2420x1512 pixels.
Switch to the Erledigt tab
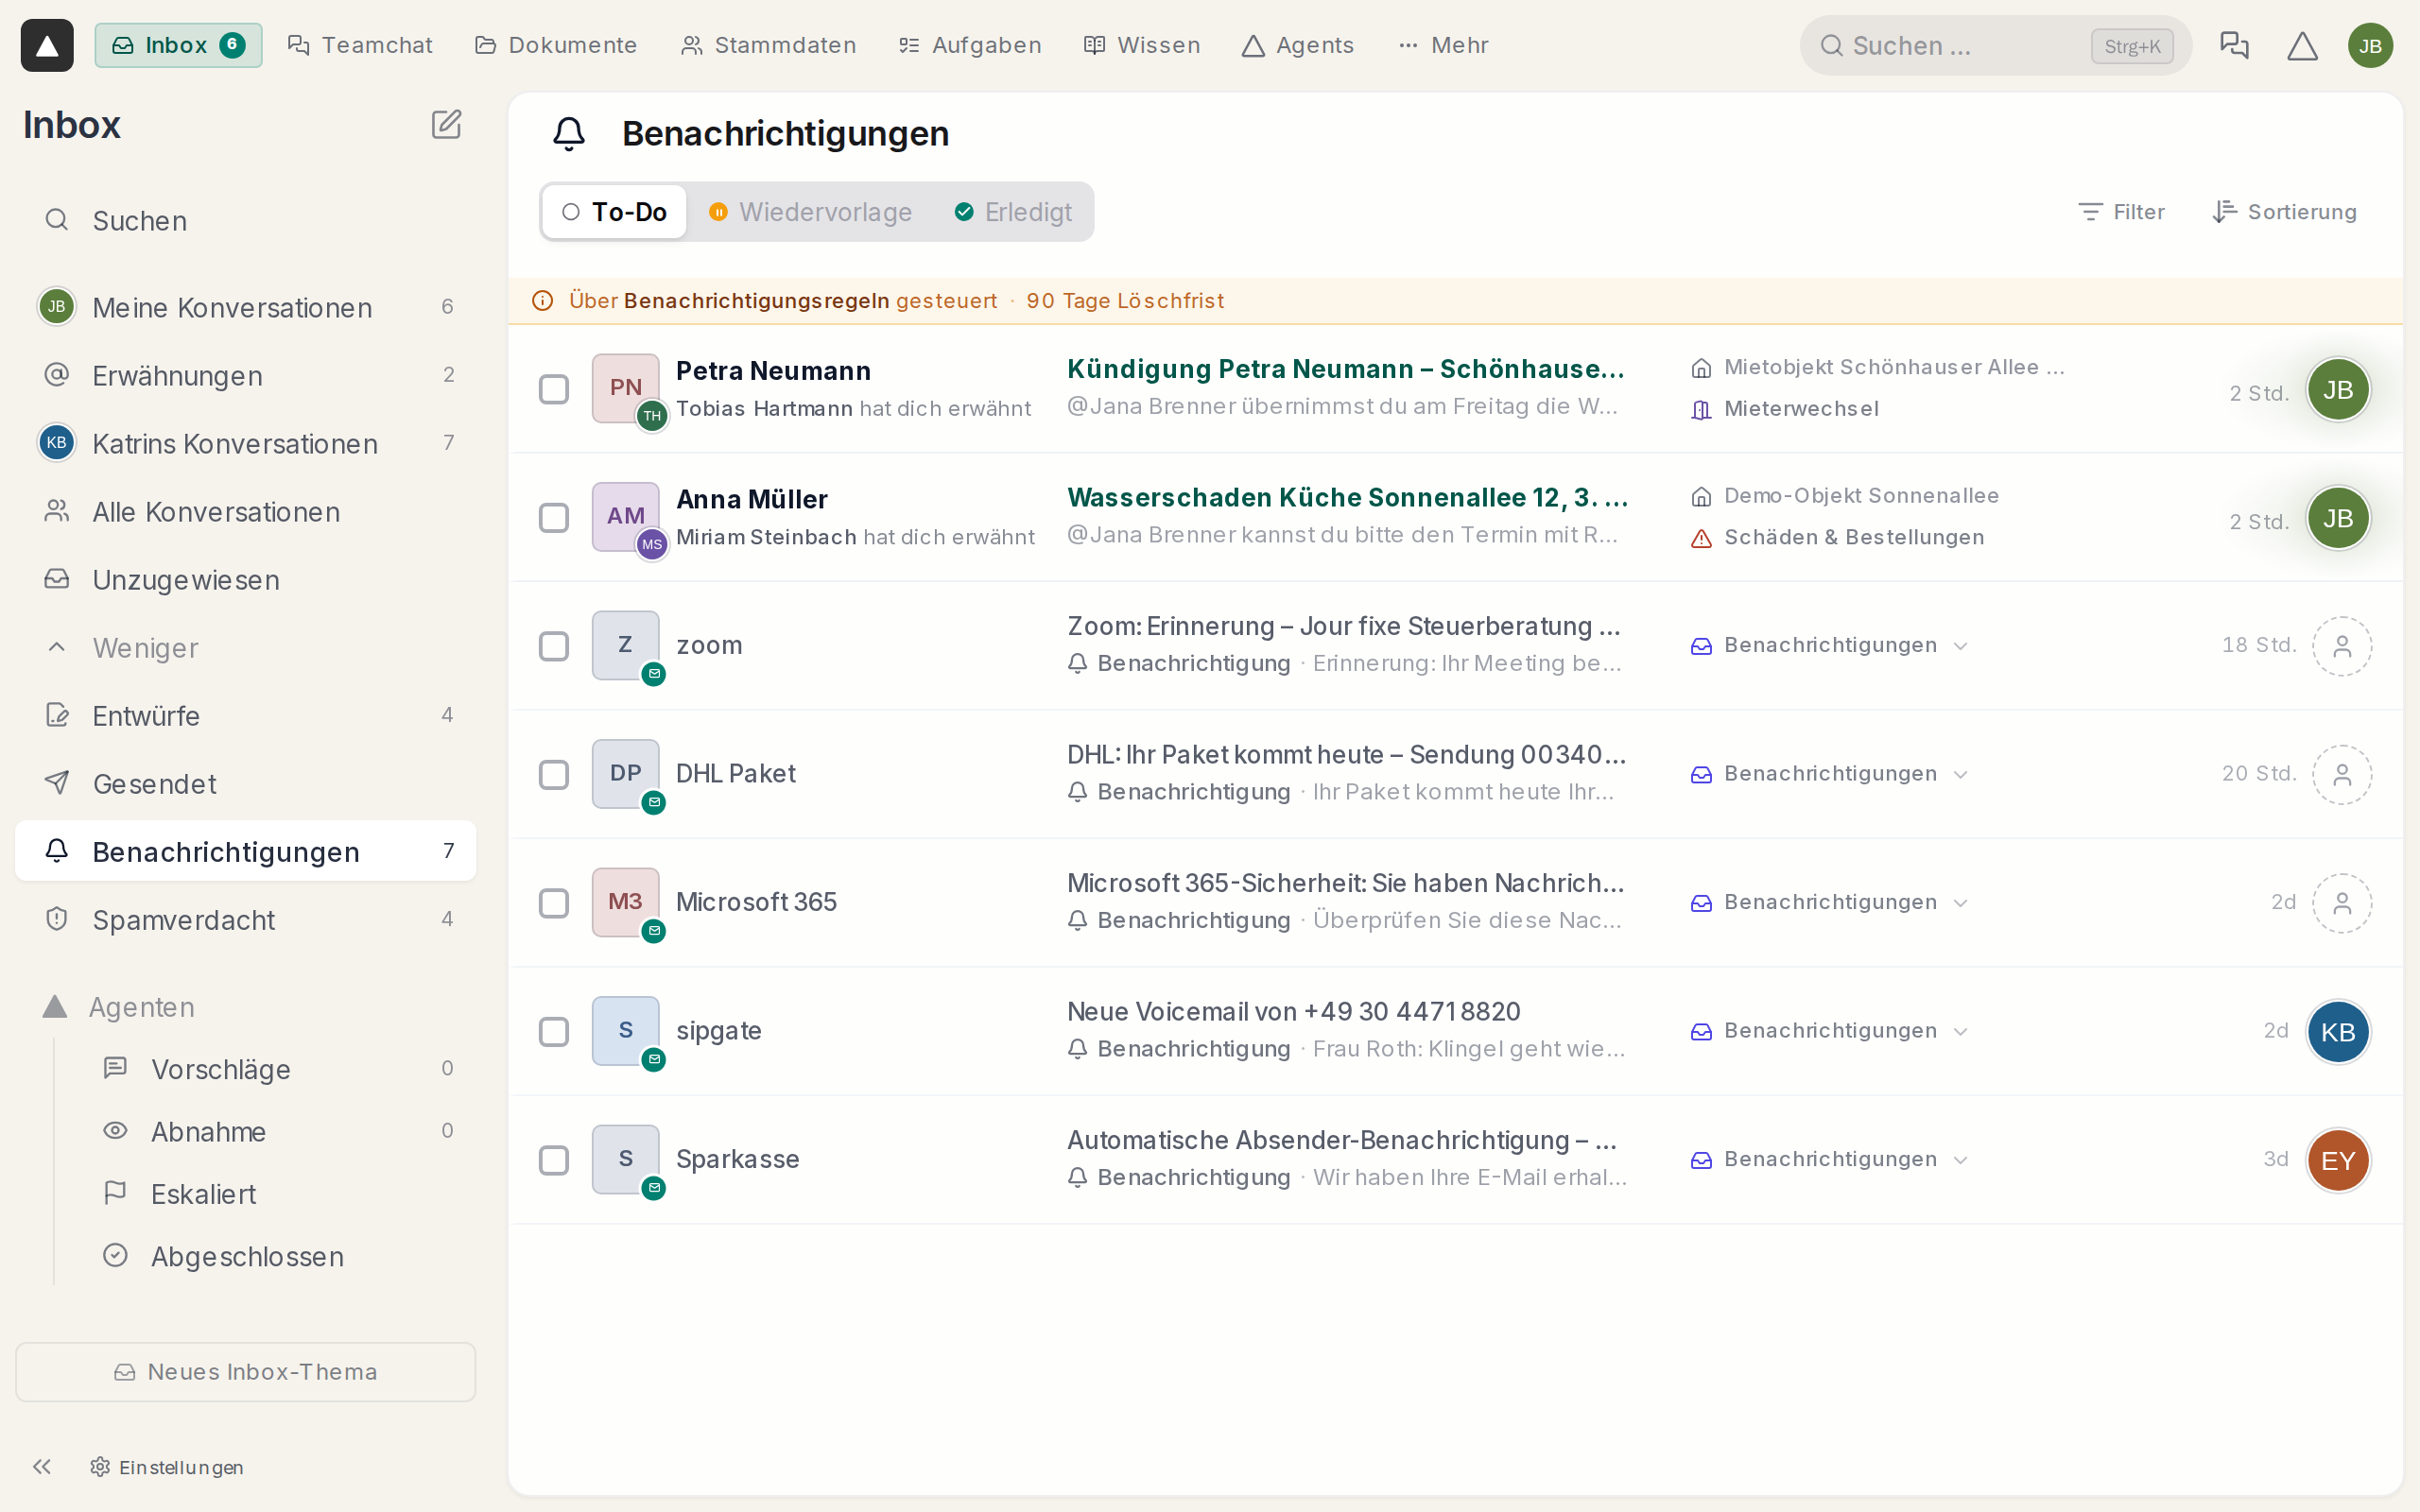1014,212
